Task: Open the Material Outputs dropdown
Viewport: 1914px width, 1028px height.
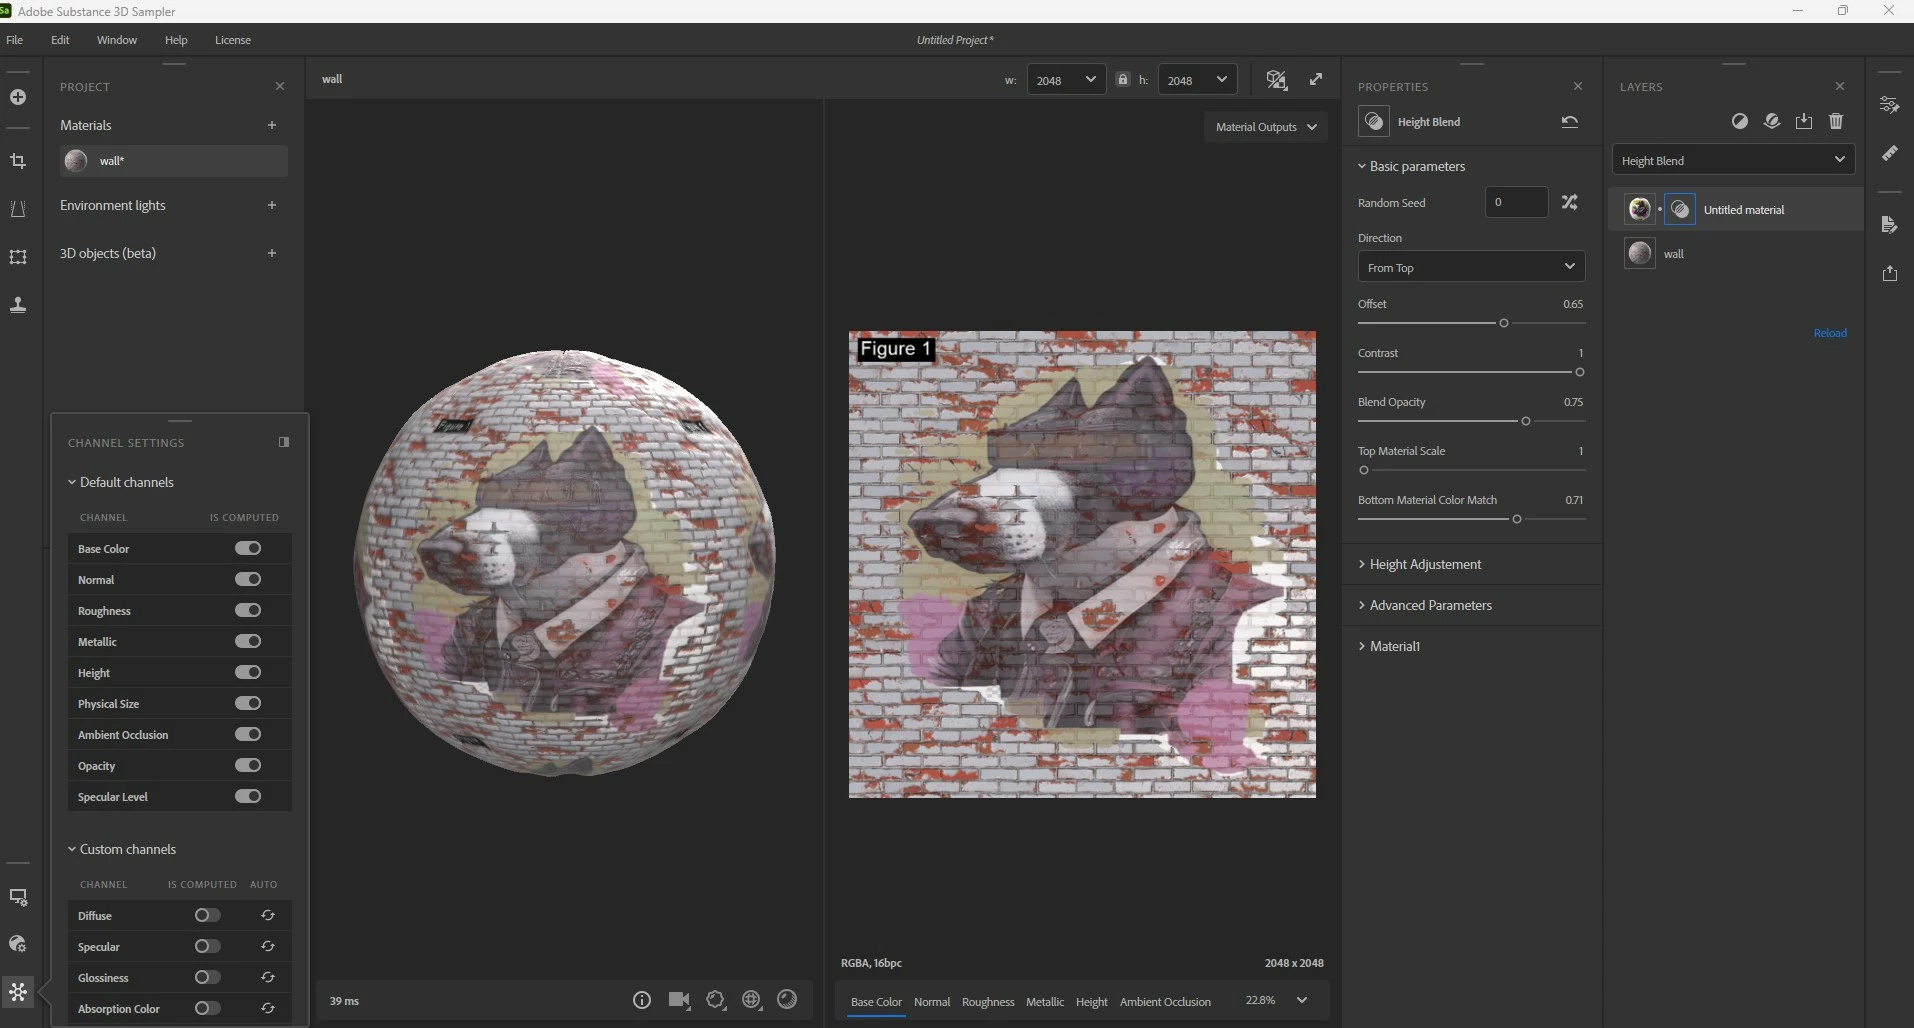Action: coord(1266,127)
